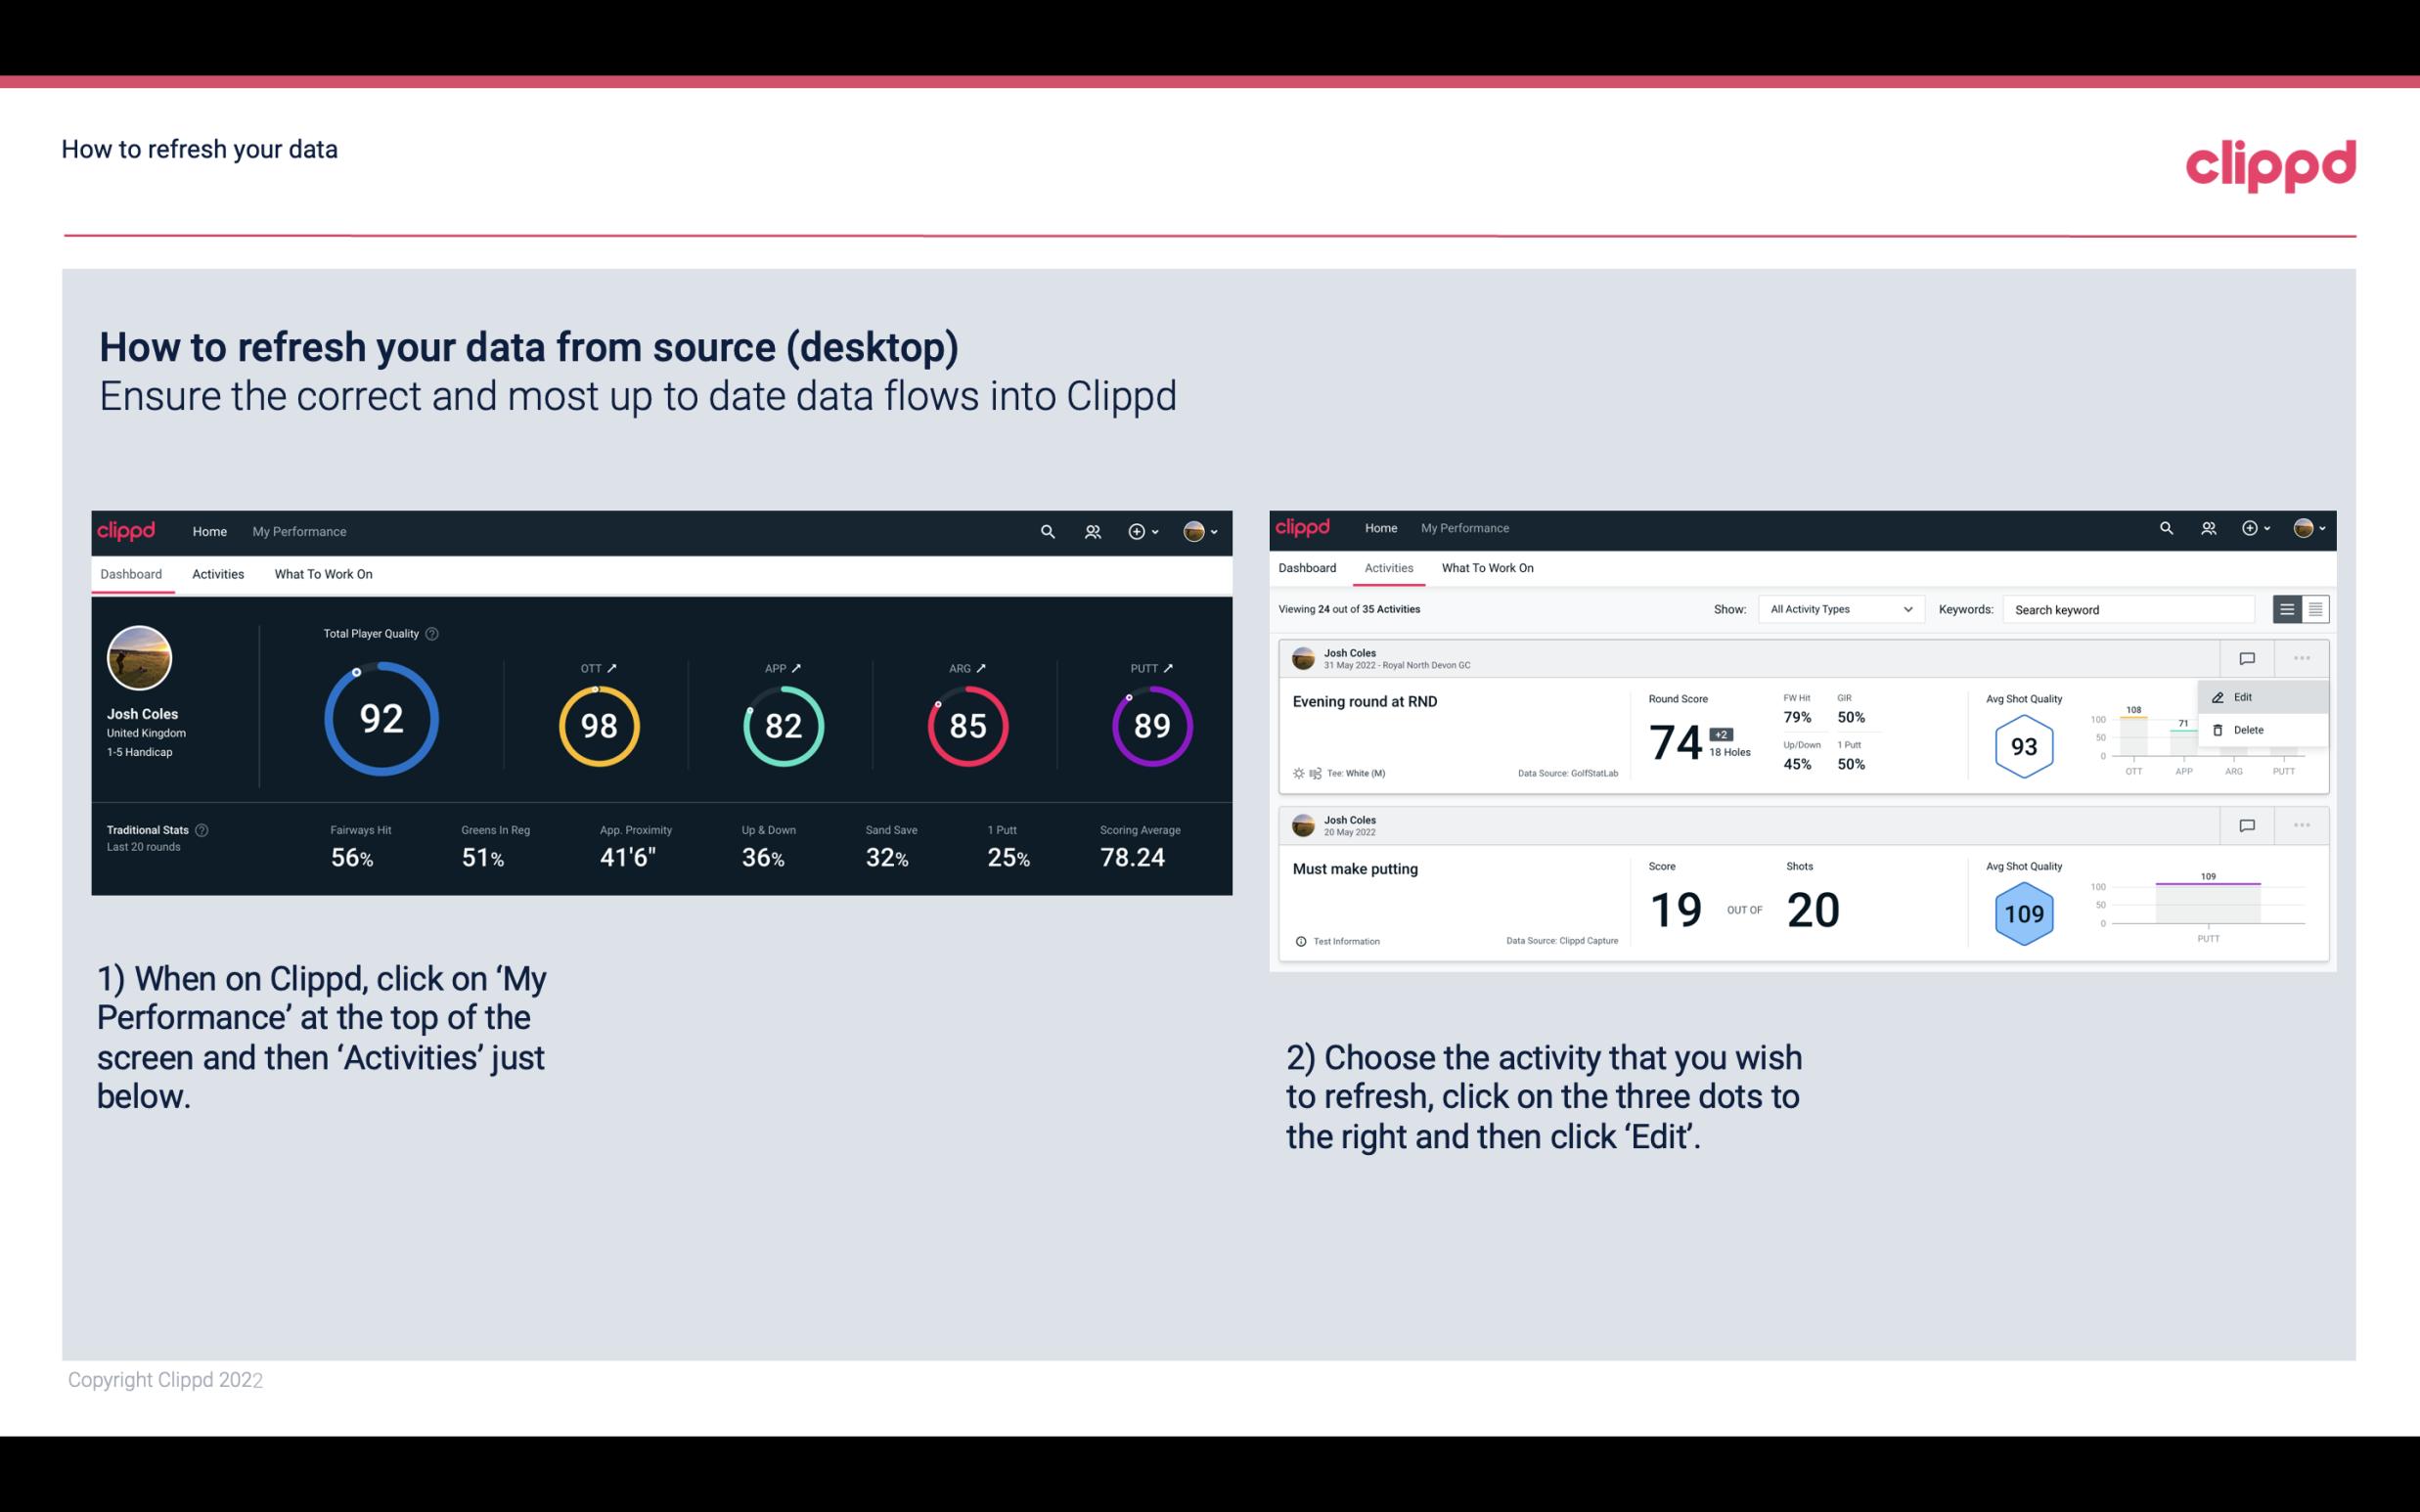
Task: Click the What To Work On tab
Action: [321, 573]
